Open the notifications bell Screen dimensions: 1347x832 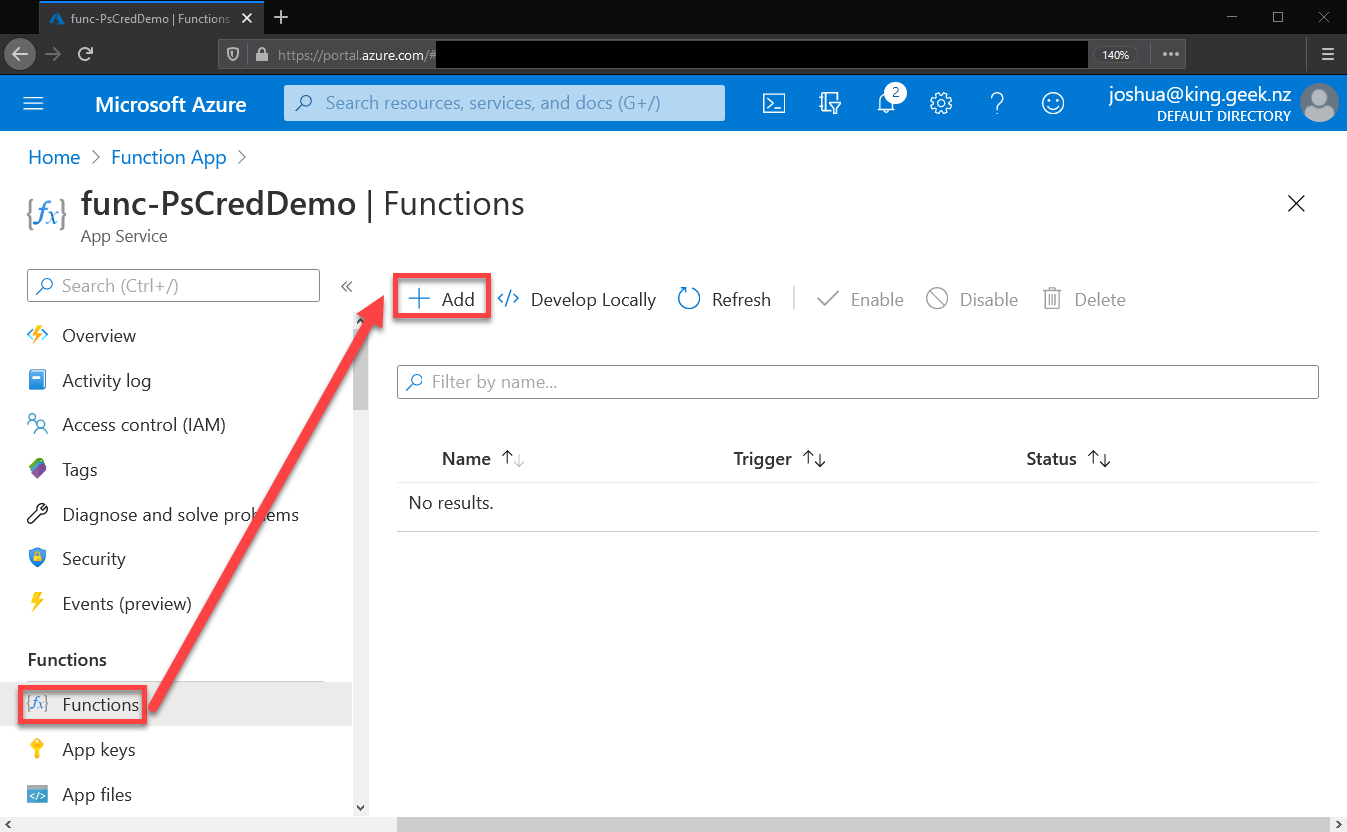pyautogui.click(x=887, y=102)
